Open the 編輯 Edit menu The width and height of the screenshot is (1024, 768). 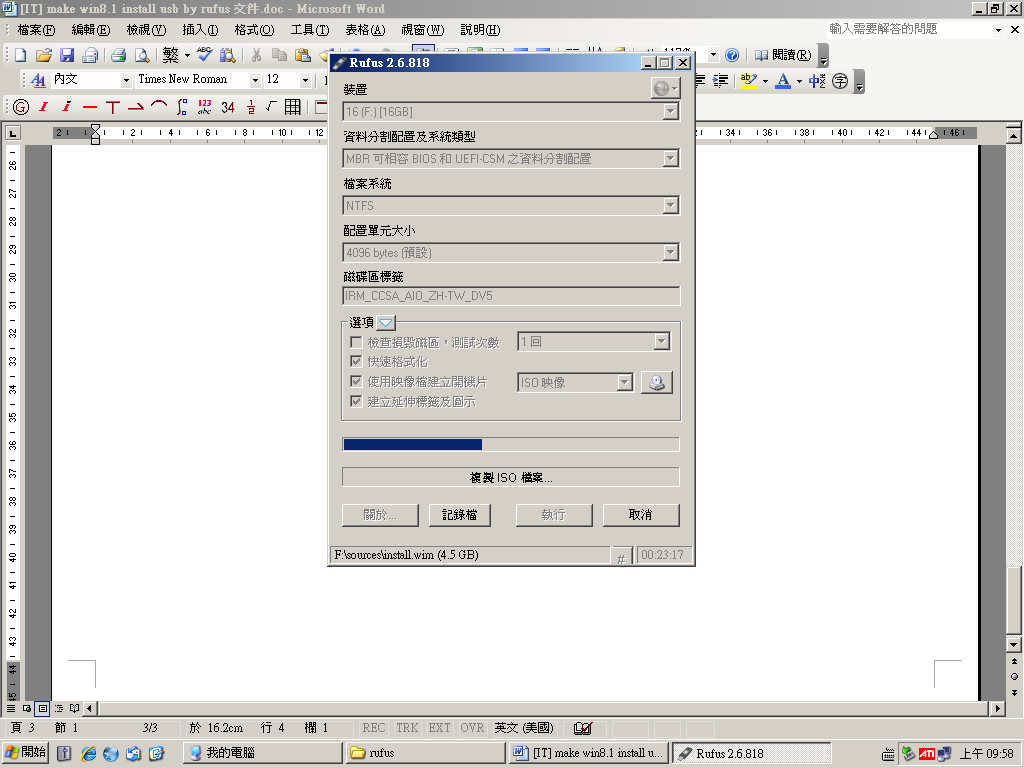(91, 30)
